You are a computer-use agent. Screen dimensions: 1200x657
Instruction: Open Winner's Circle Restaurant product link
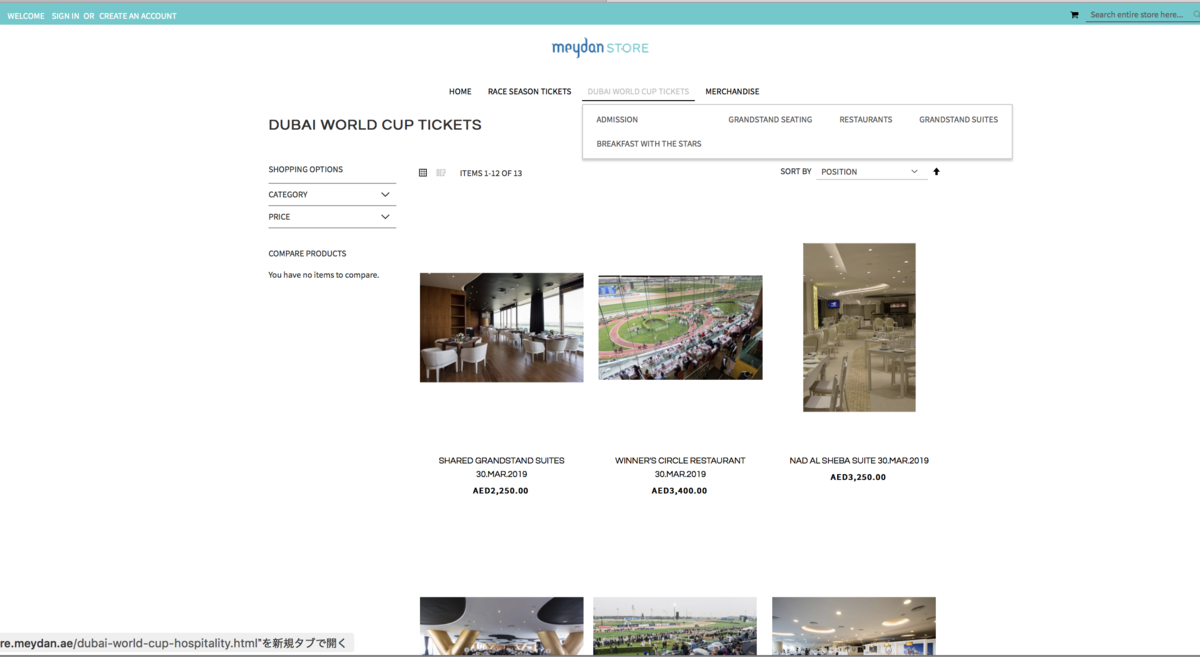point(680,467)
